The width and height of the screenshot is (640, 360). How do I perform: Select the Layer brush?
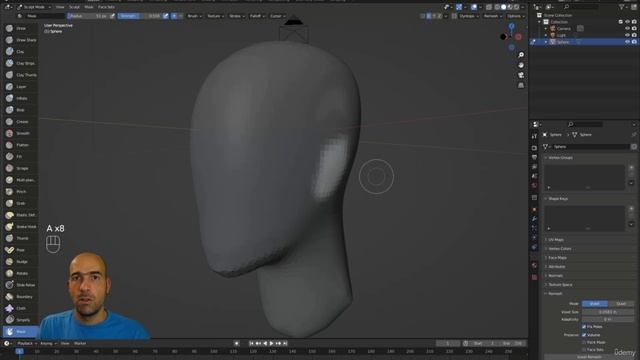click(20, 87)
